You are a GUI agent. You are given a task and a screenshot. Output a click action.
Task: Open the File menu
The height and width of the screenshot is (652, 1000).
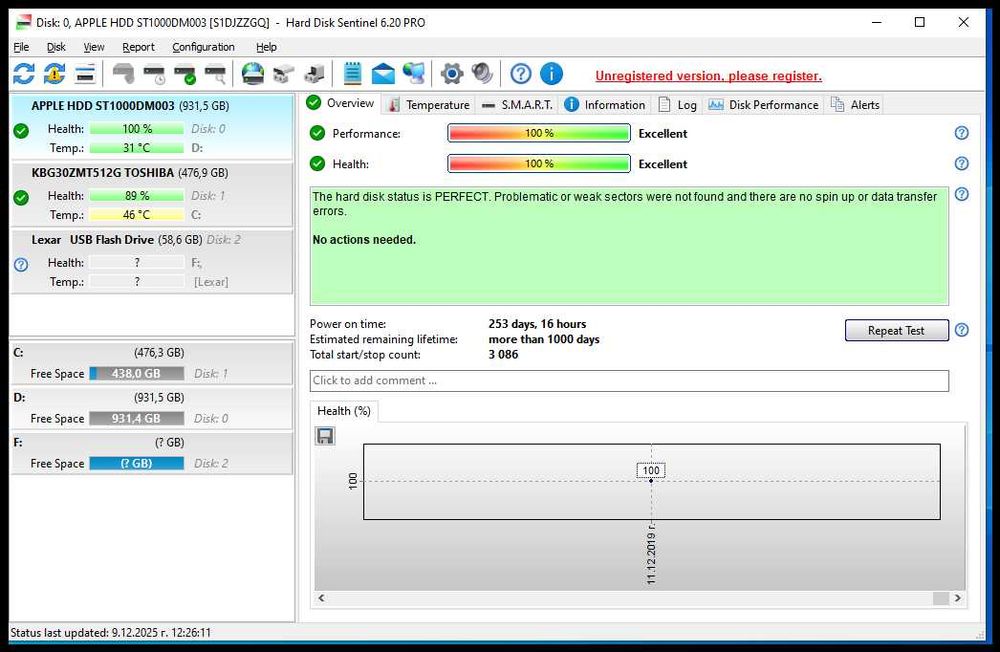pyautogui.click(x=21, y=47)
